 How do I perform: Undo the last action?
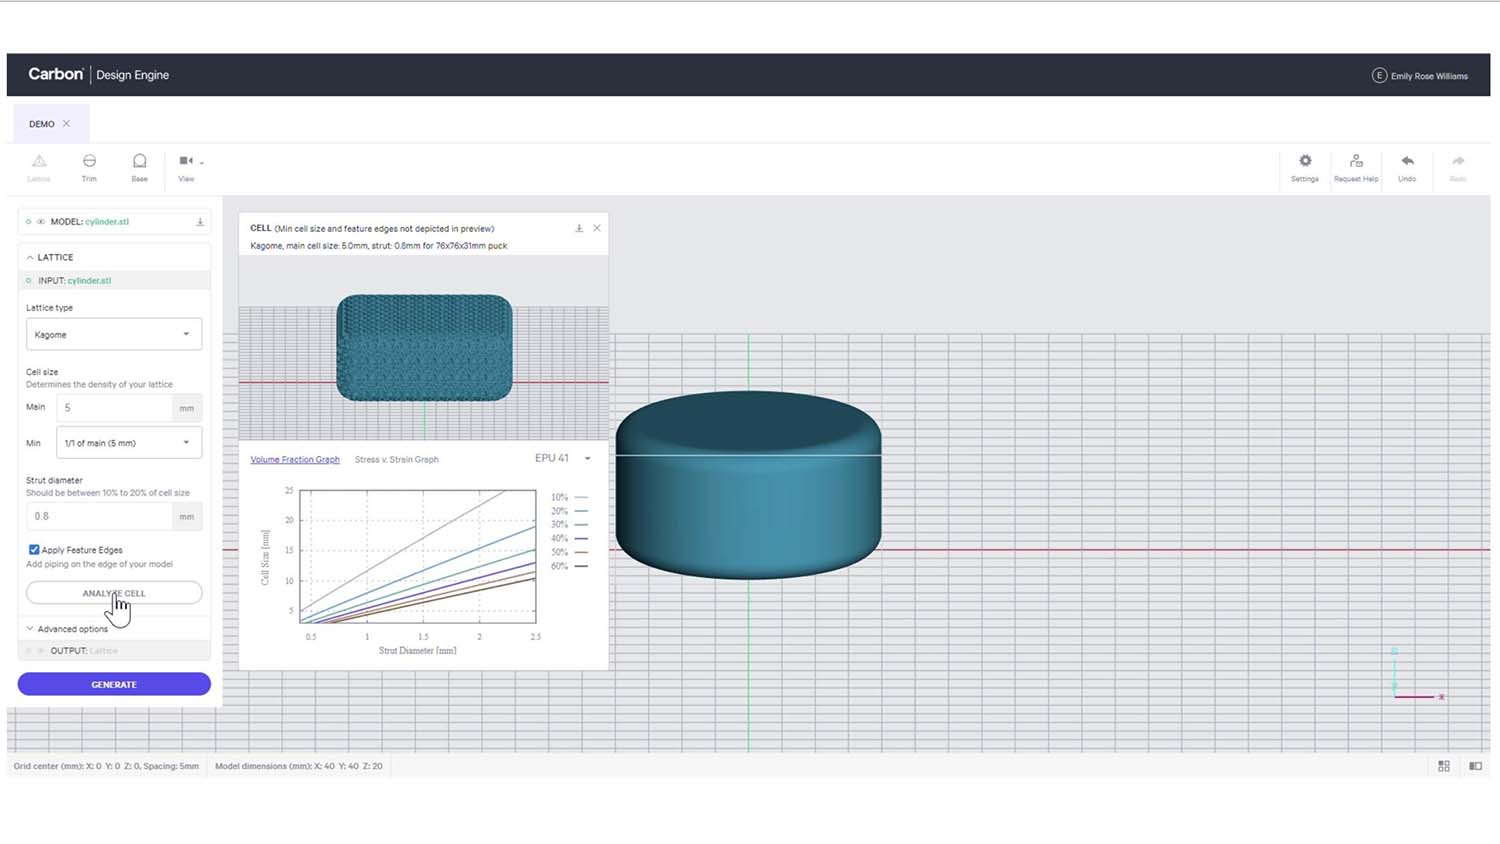coord(1406,166)
